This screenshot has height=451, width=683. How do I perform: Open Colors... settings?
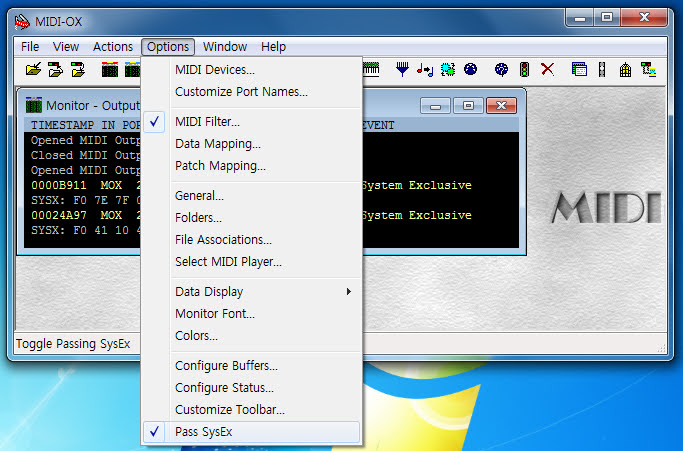[251, 336]
